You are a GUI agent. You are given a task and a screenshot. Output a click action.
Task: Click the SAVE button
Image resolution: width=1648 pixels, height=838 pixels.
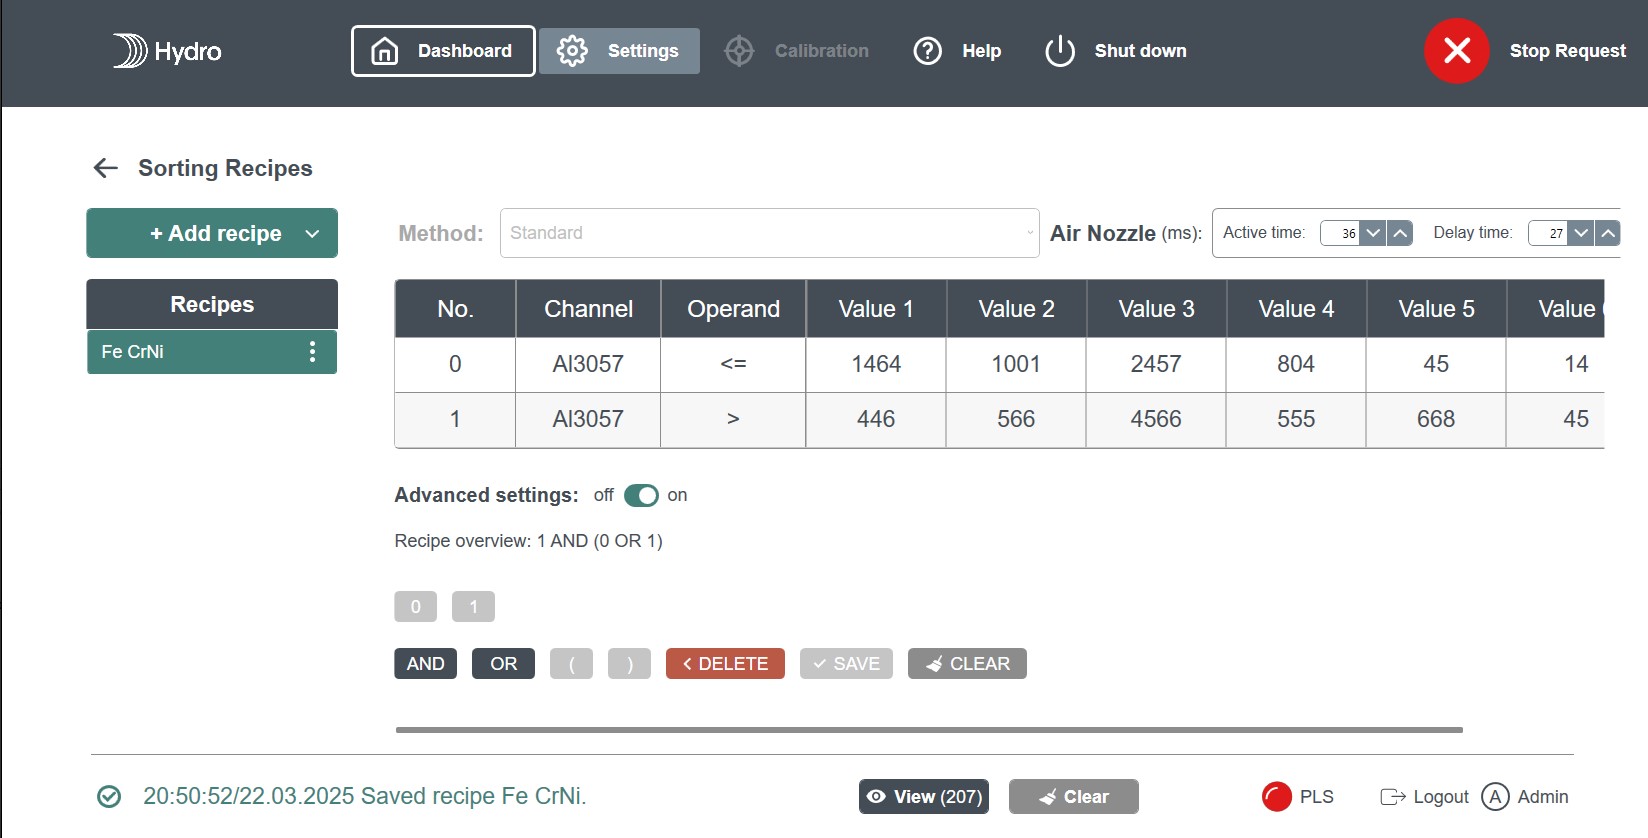[846, 664]
